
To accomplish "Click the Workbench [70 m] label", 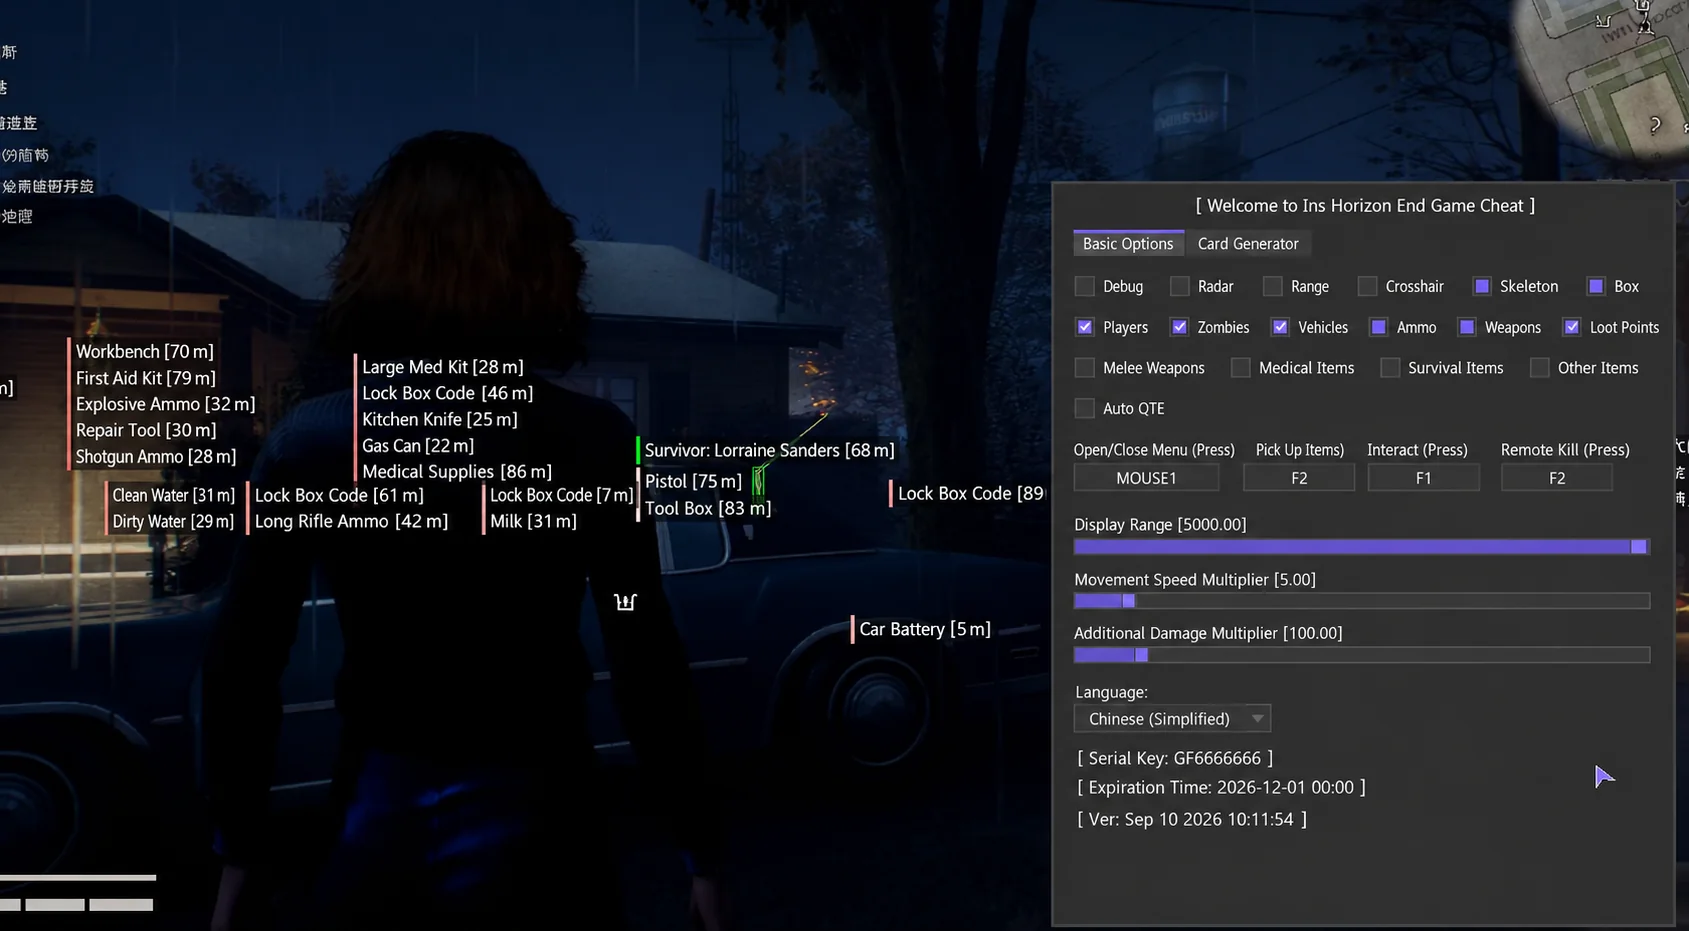I will point(144,351).
